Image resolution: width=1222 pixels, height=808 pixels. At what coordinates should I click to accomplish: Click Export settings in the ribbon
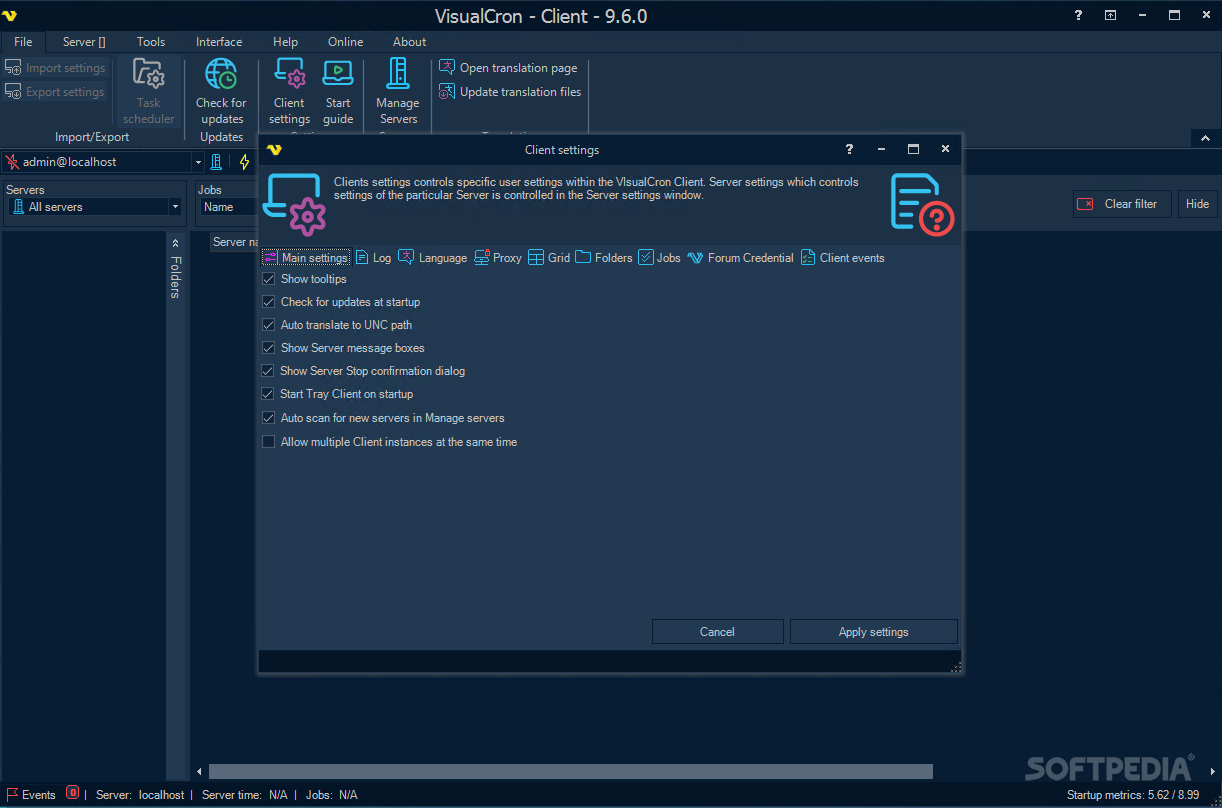[x=55, y=92]
